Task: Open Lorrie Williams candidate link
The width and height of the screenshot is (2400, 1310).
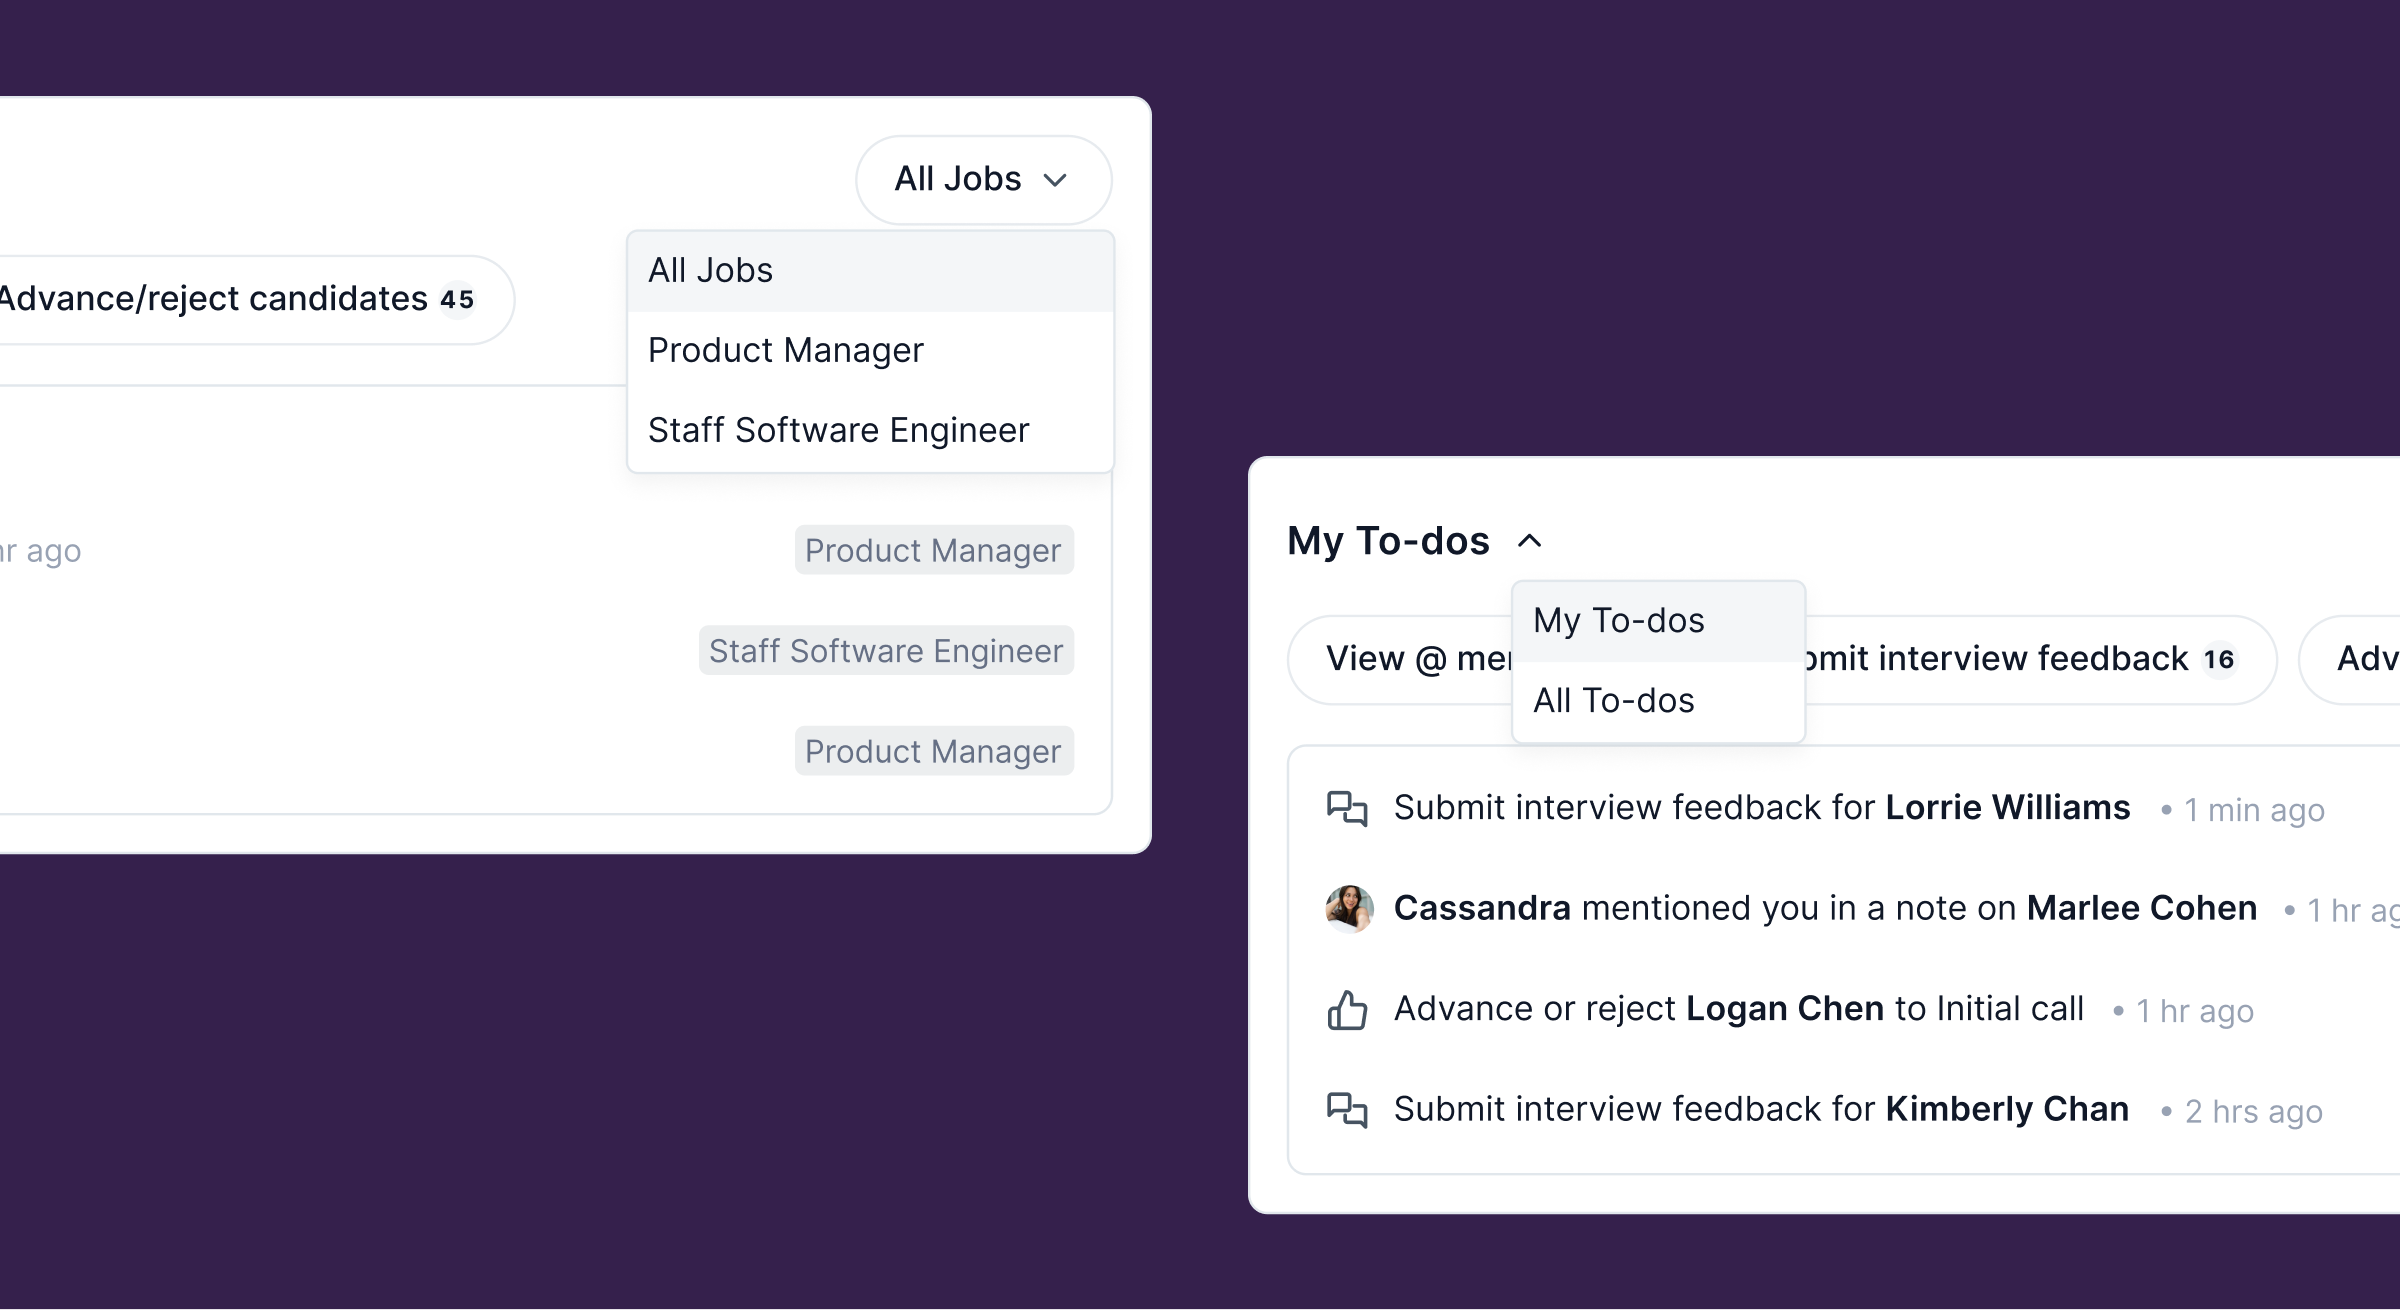Action: point(2007,808)
